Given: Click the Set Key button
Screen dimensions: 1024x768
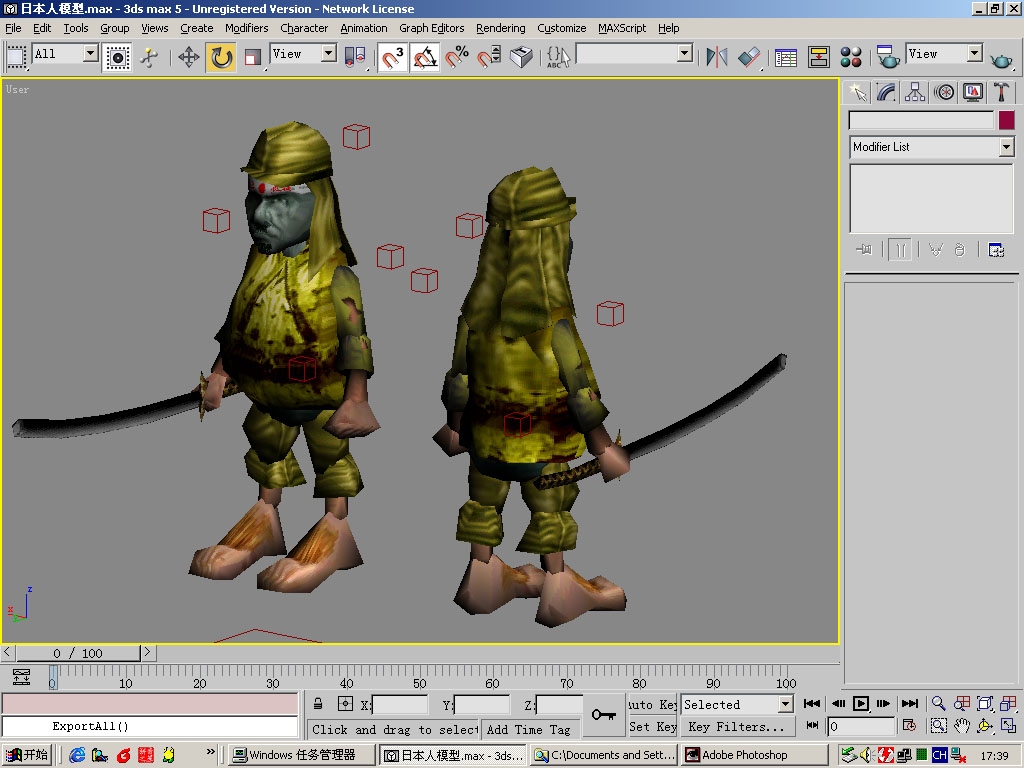Looking at the screenshot, I should pos(652,727).
